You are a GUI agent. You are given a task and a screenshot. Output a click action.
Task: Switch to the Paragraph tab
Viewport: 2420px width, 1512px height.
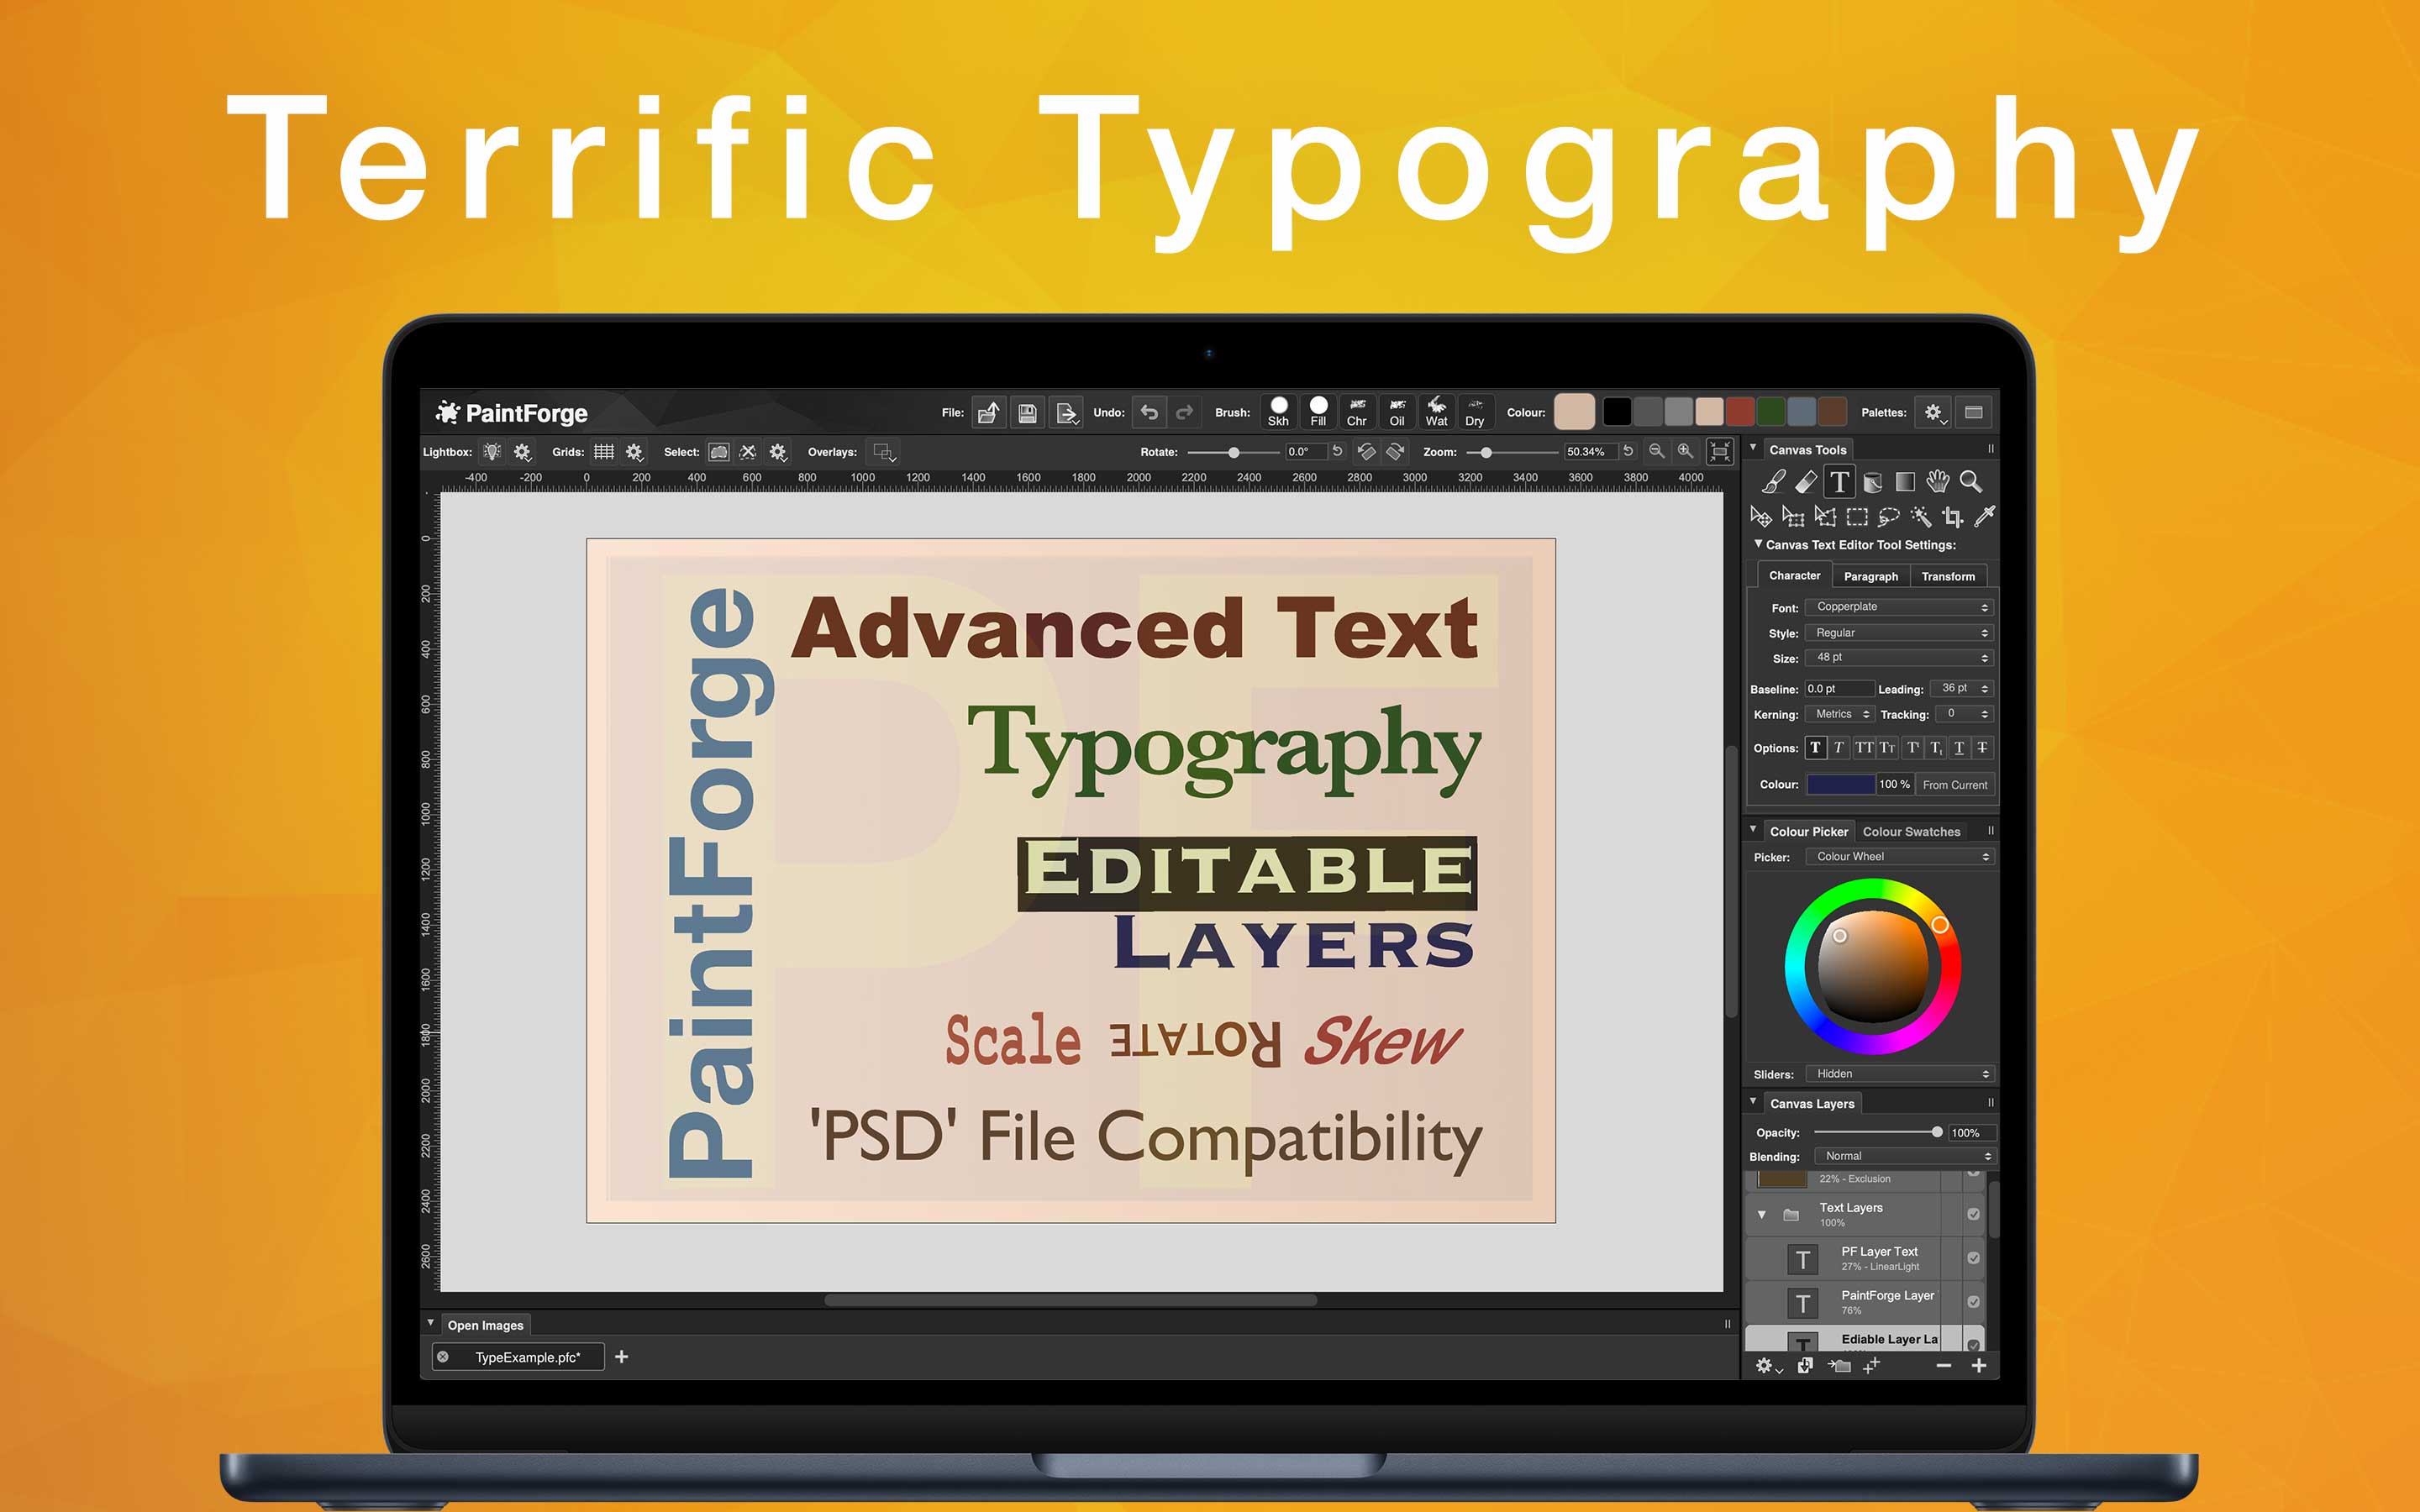pos(1870,576)
